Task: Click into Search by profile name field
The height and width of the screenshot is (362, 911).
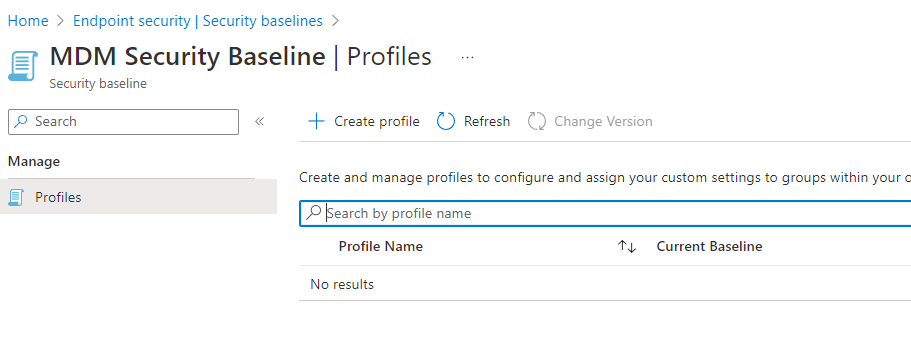Action: click(605, 213)
